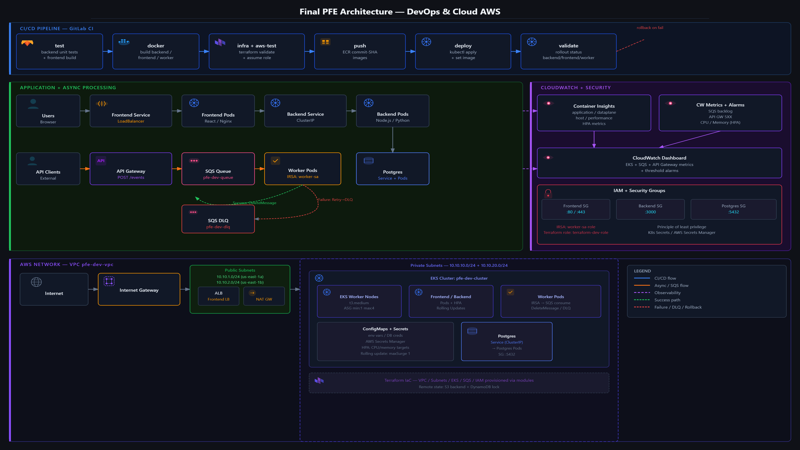
Task: Click the checkmark icon of Worker Pods in EKS cluster
Action: (510, 292)
